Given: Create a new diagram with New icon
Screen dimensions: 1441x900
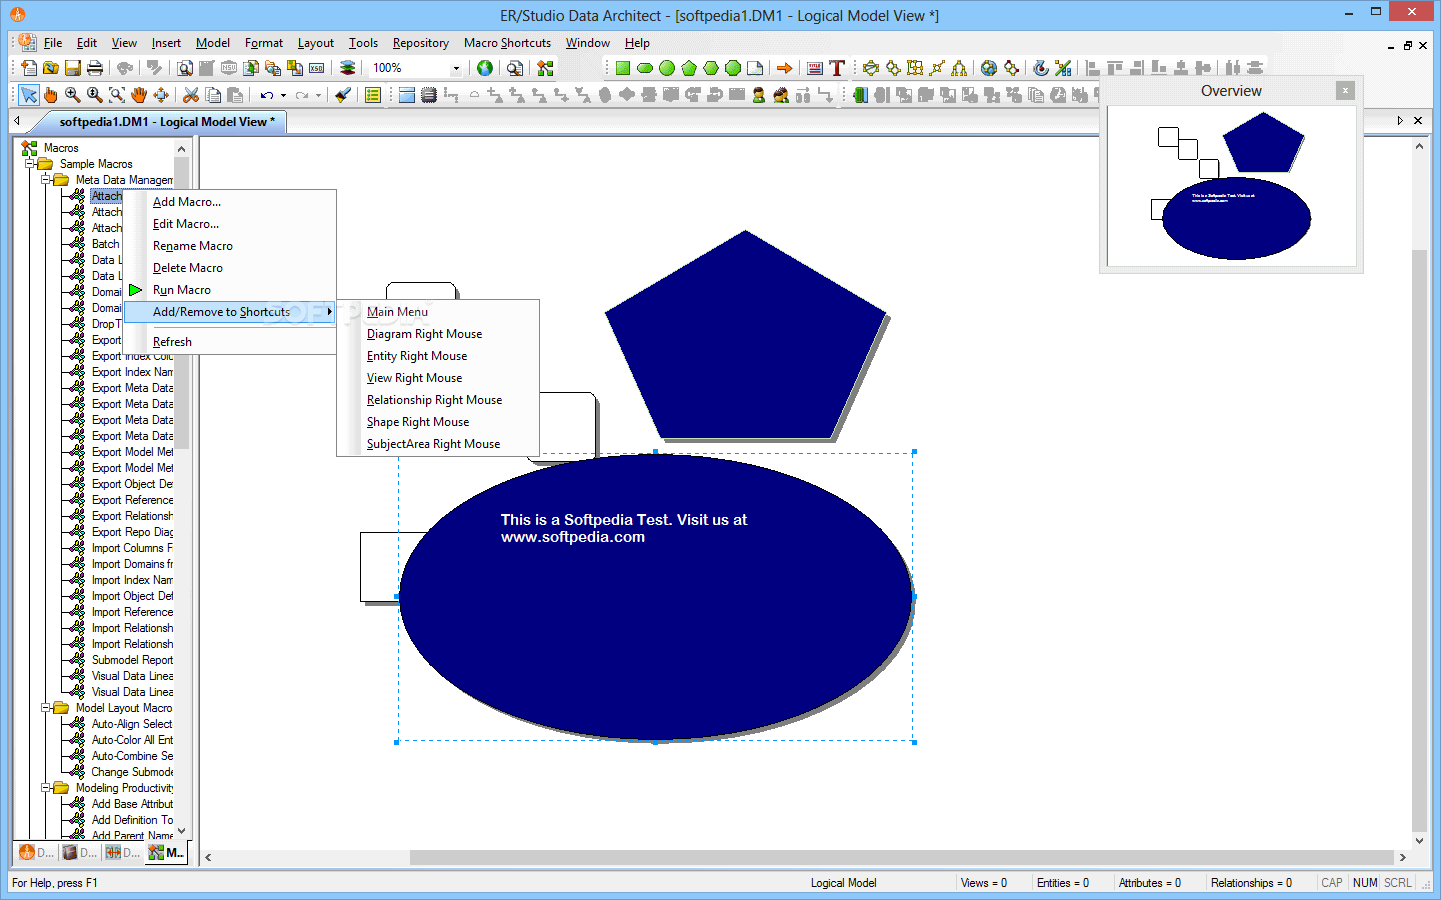Looking at the screenshot, I should 29,68.
